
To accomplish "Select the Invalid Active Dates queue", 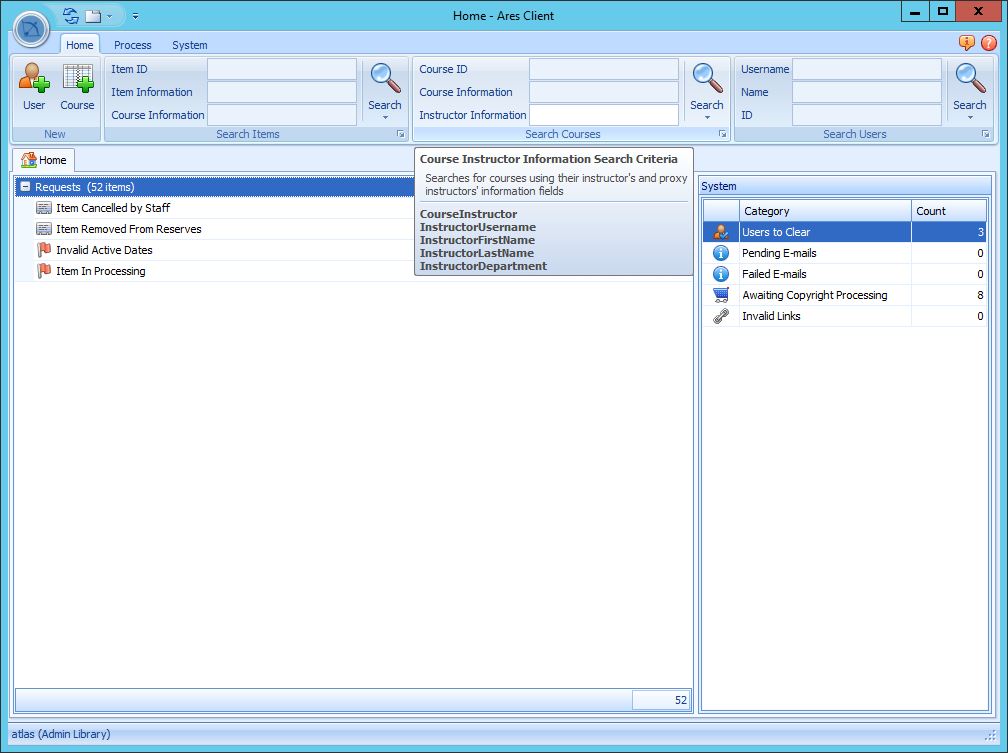I will click(104, 250).
